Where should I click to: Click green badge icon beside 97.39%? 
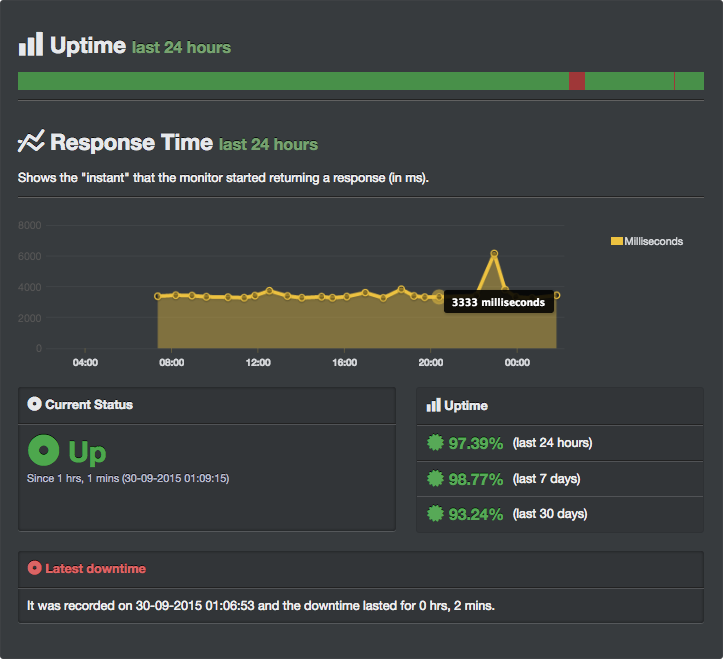point(435,443)
